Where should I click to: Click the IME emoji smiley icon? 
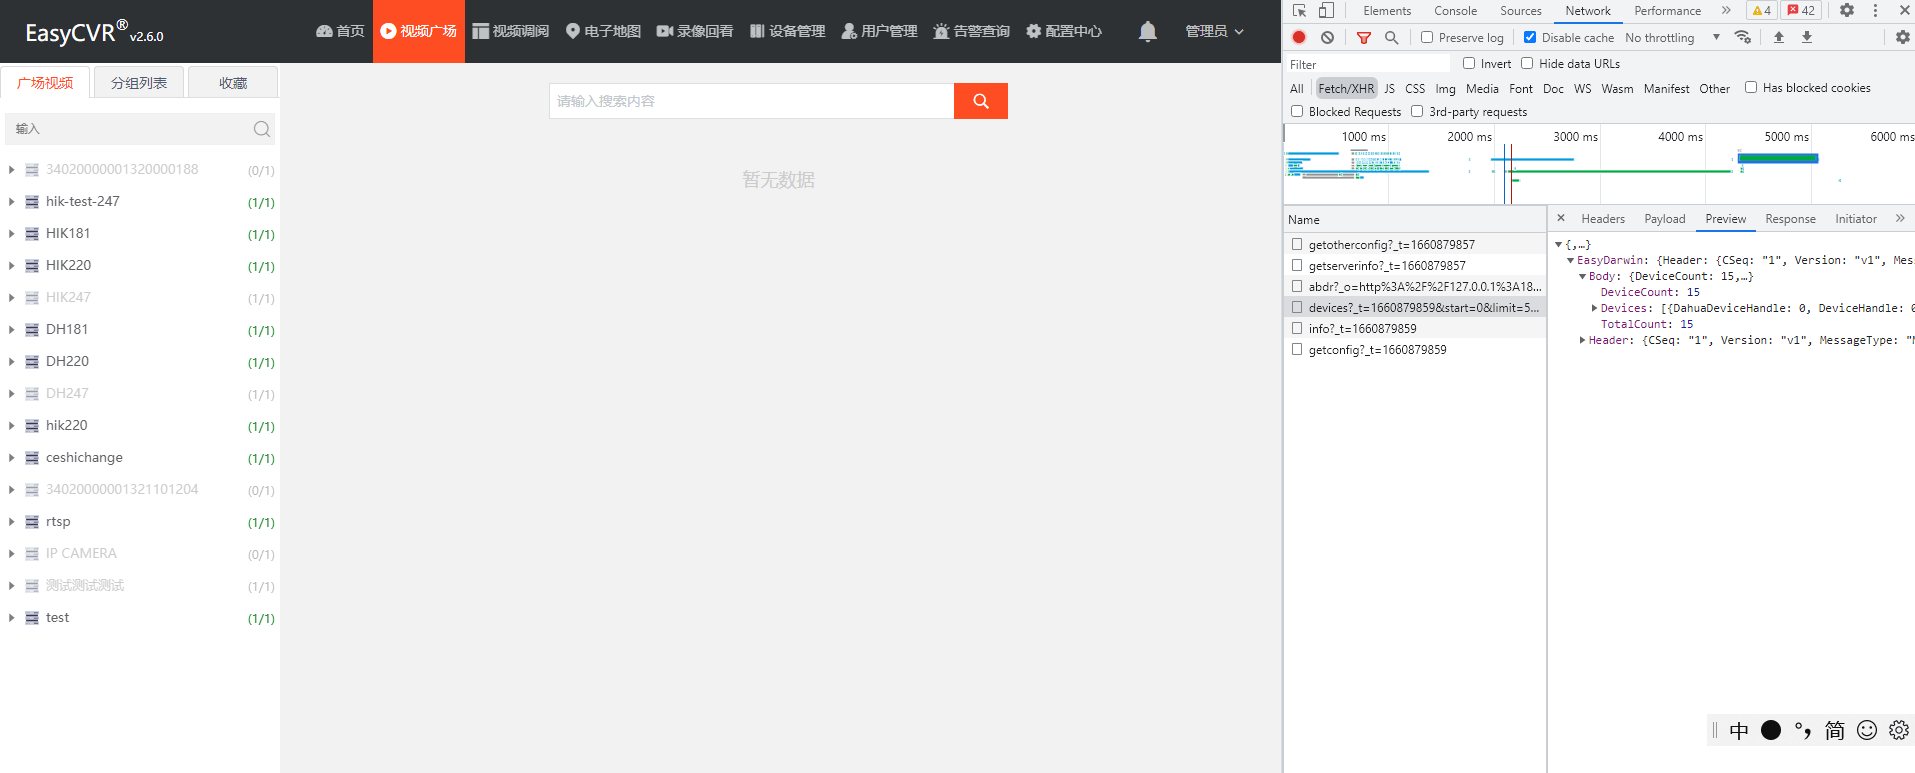[1867, 730]
